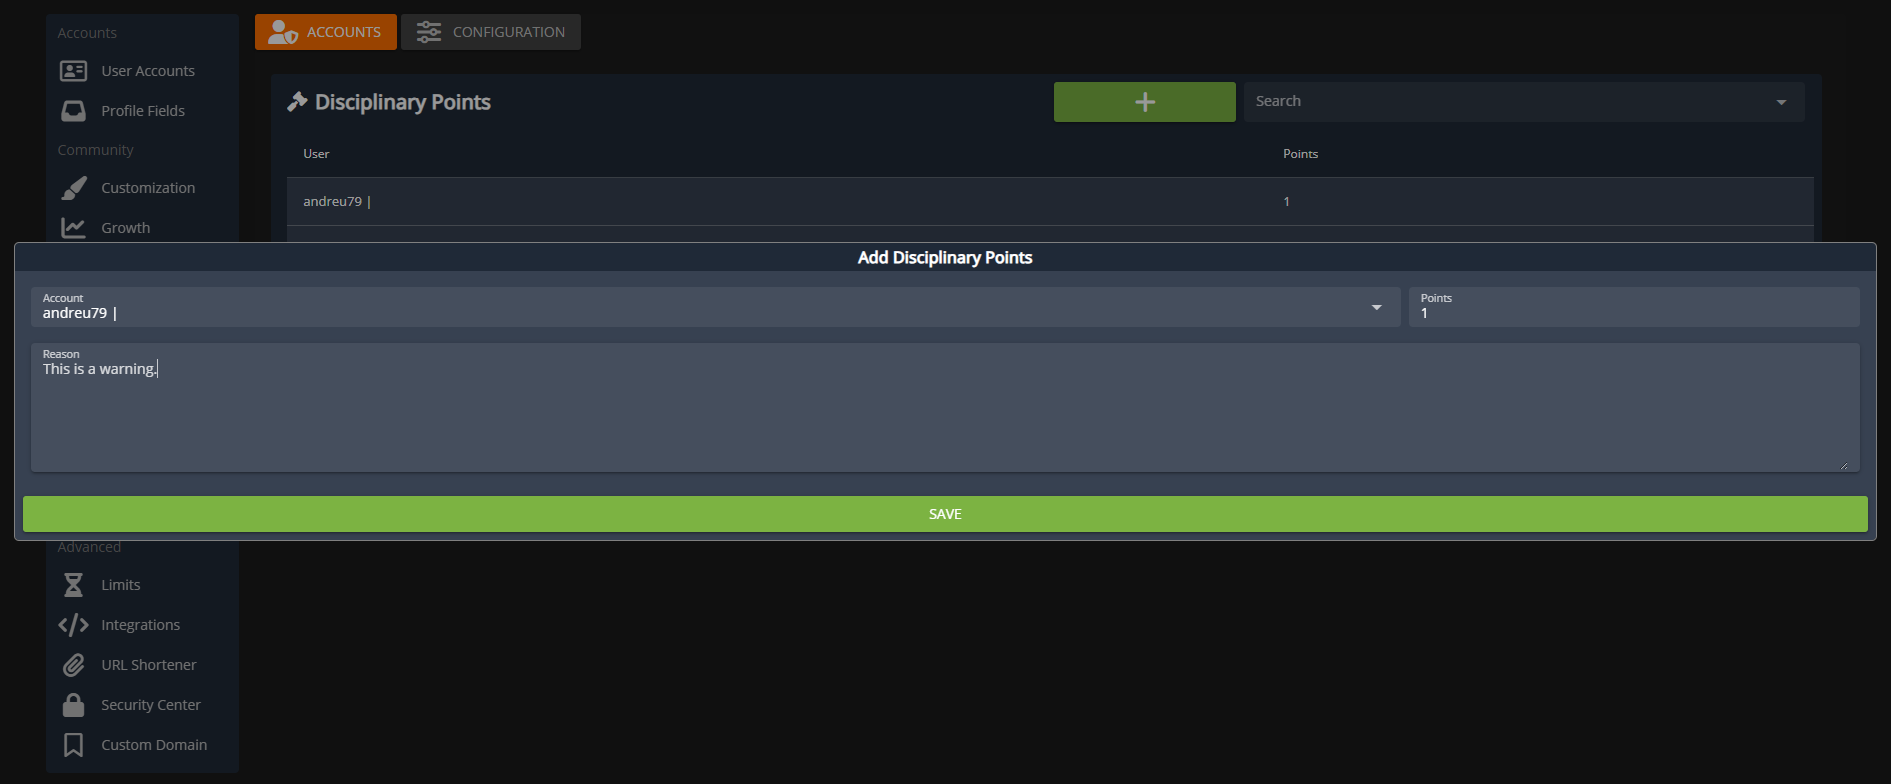
Task: Click the URL Shortener paperclip icon
Action: [73, 665]
